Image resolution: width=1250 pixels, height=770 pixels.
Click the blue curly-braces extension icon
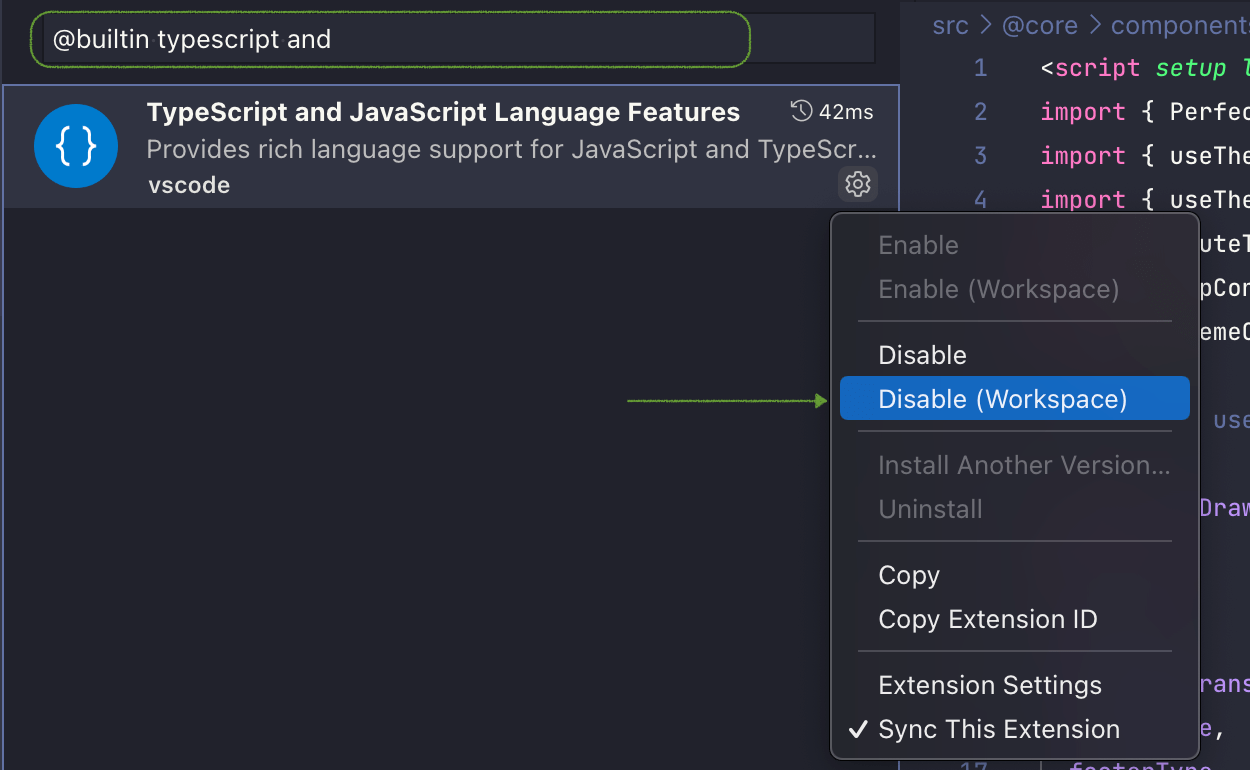(76, 146)
